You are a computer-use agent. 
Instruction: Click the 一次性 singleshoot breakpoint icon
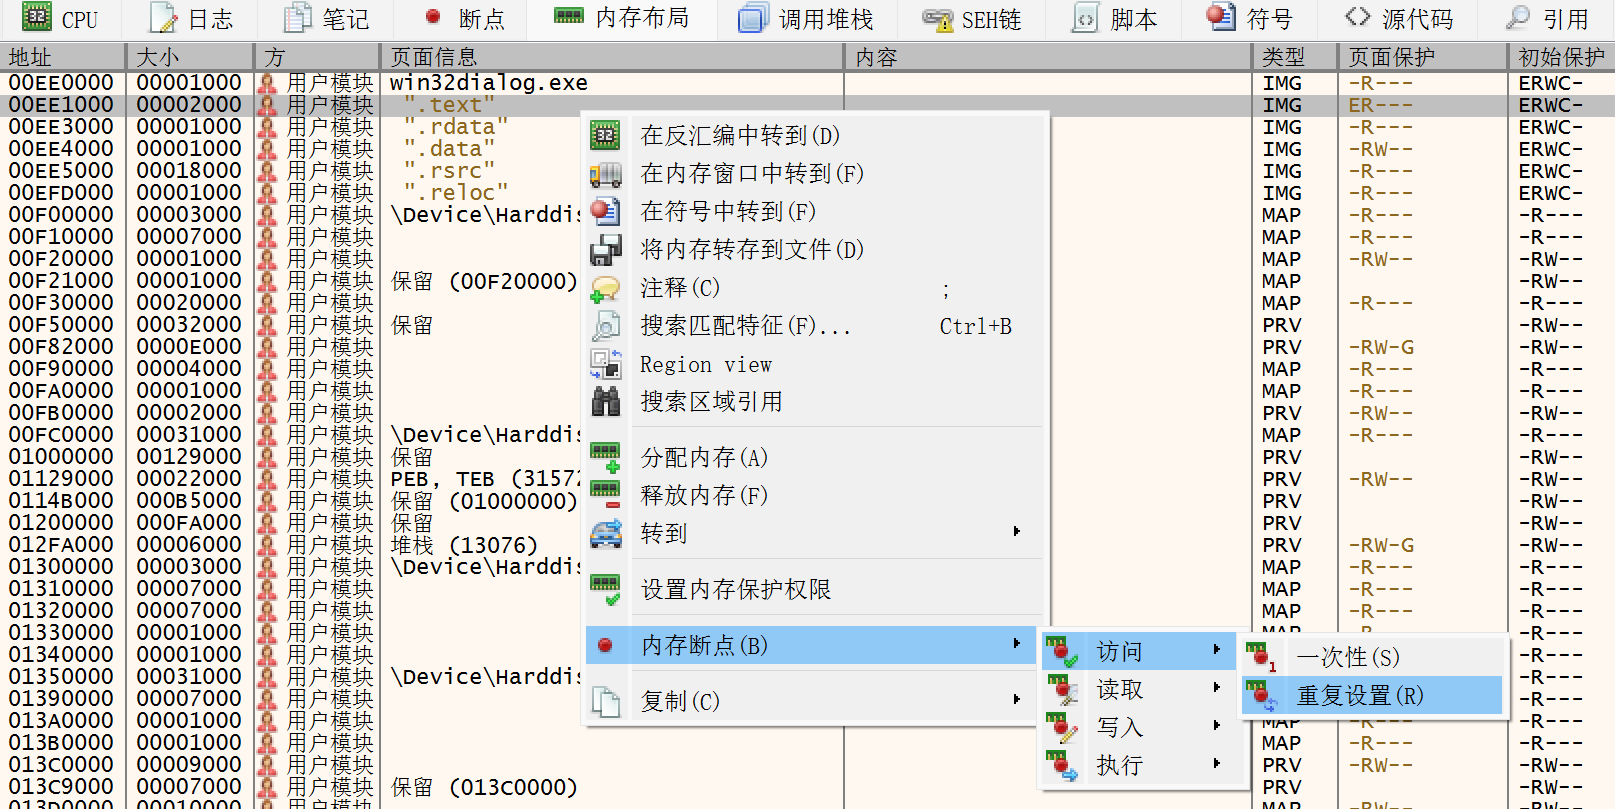(x=1261, y=658)
